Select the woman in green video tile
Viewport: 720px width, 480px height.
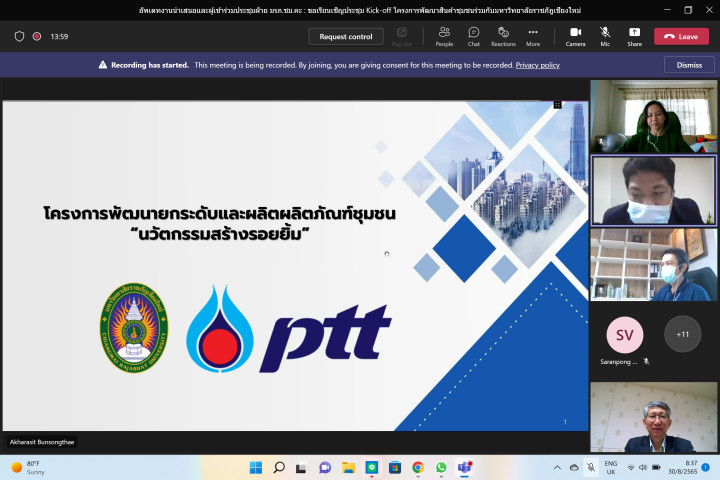click(x=653, y=116)
